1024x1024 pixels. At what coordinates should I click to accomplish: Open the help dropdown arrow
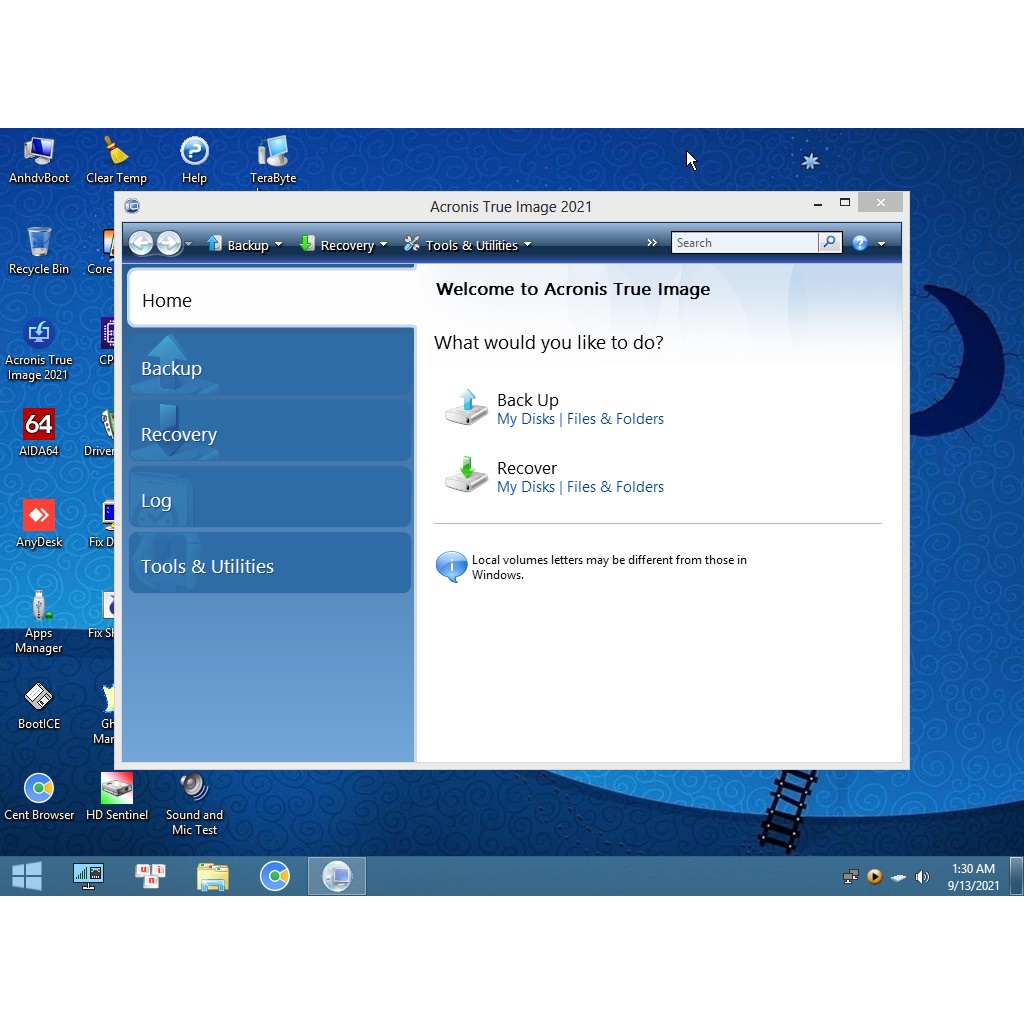click(881, 244)
